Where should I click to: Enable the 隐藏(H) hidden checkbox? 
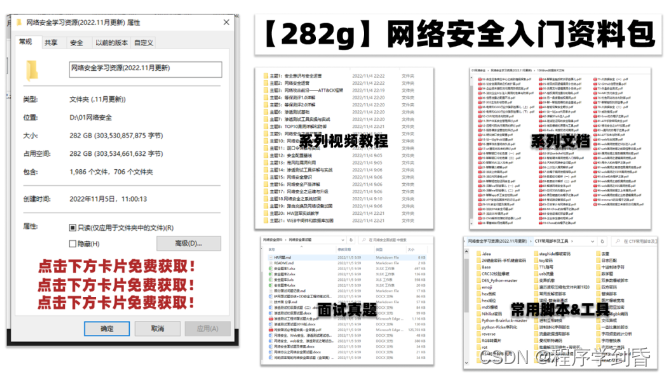(72, 243)
